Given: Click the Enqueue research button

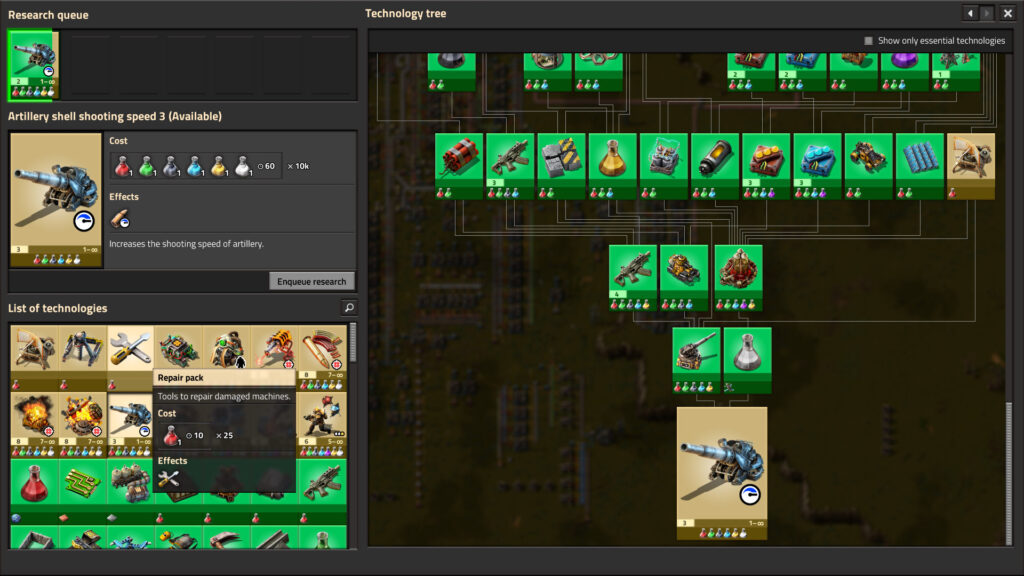Looking at the screenshot, I should [312, 282].
